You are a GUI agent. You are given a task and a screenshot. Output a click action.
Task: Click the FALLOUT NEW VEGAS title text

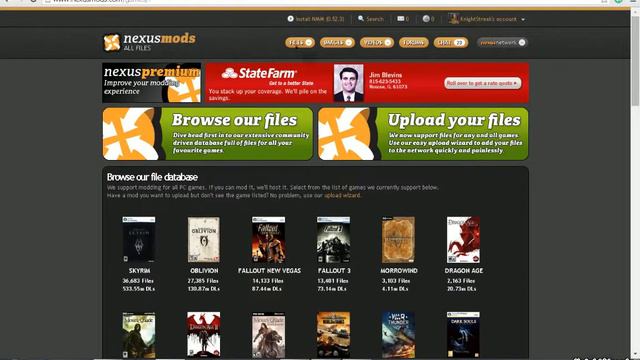pyautogui.click(x=269, y=271)
